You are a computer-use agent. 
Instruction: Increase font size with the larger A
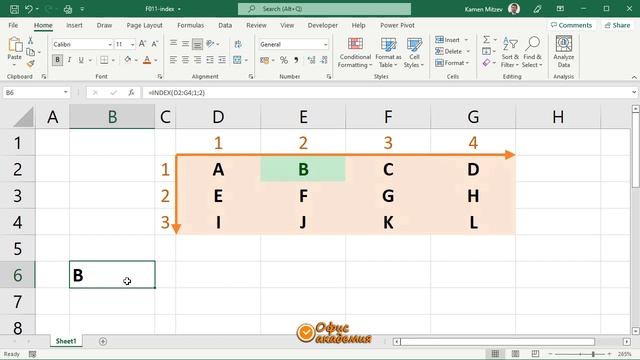point(142,44)
